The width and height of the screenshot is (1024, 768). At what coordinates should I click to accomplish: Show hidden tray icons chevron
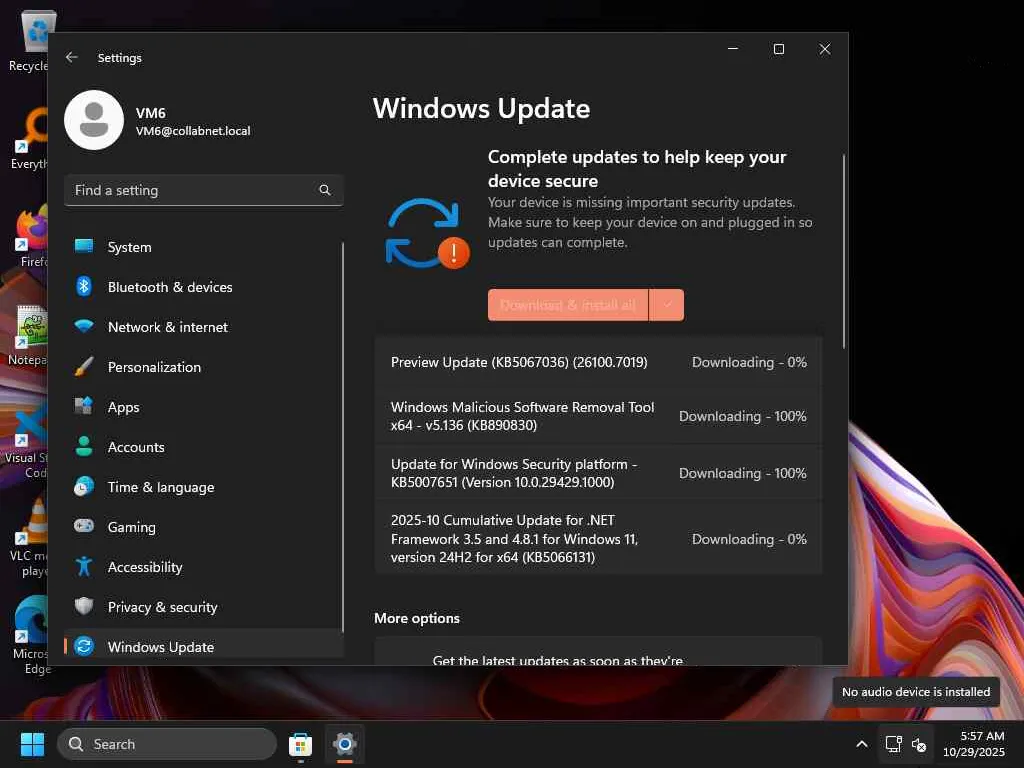(x=862, y=744)
